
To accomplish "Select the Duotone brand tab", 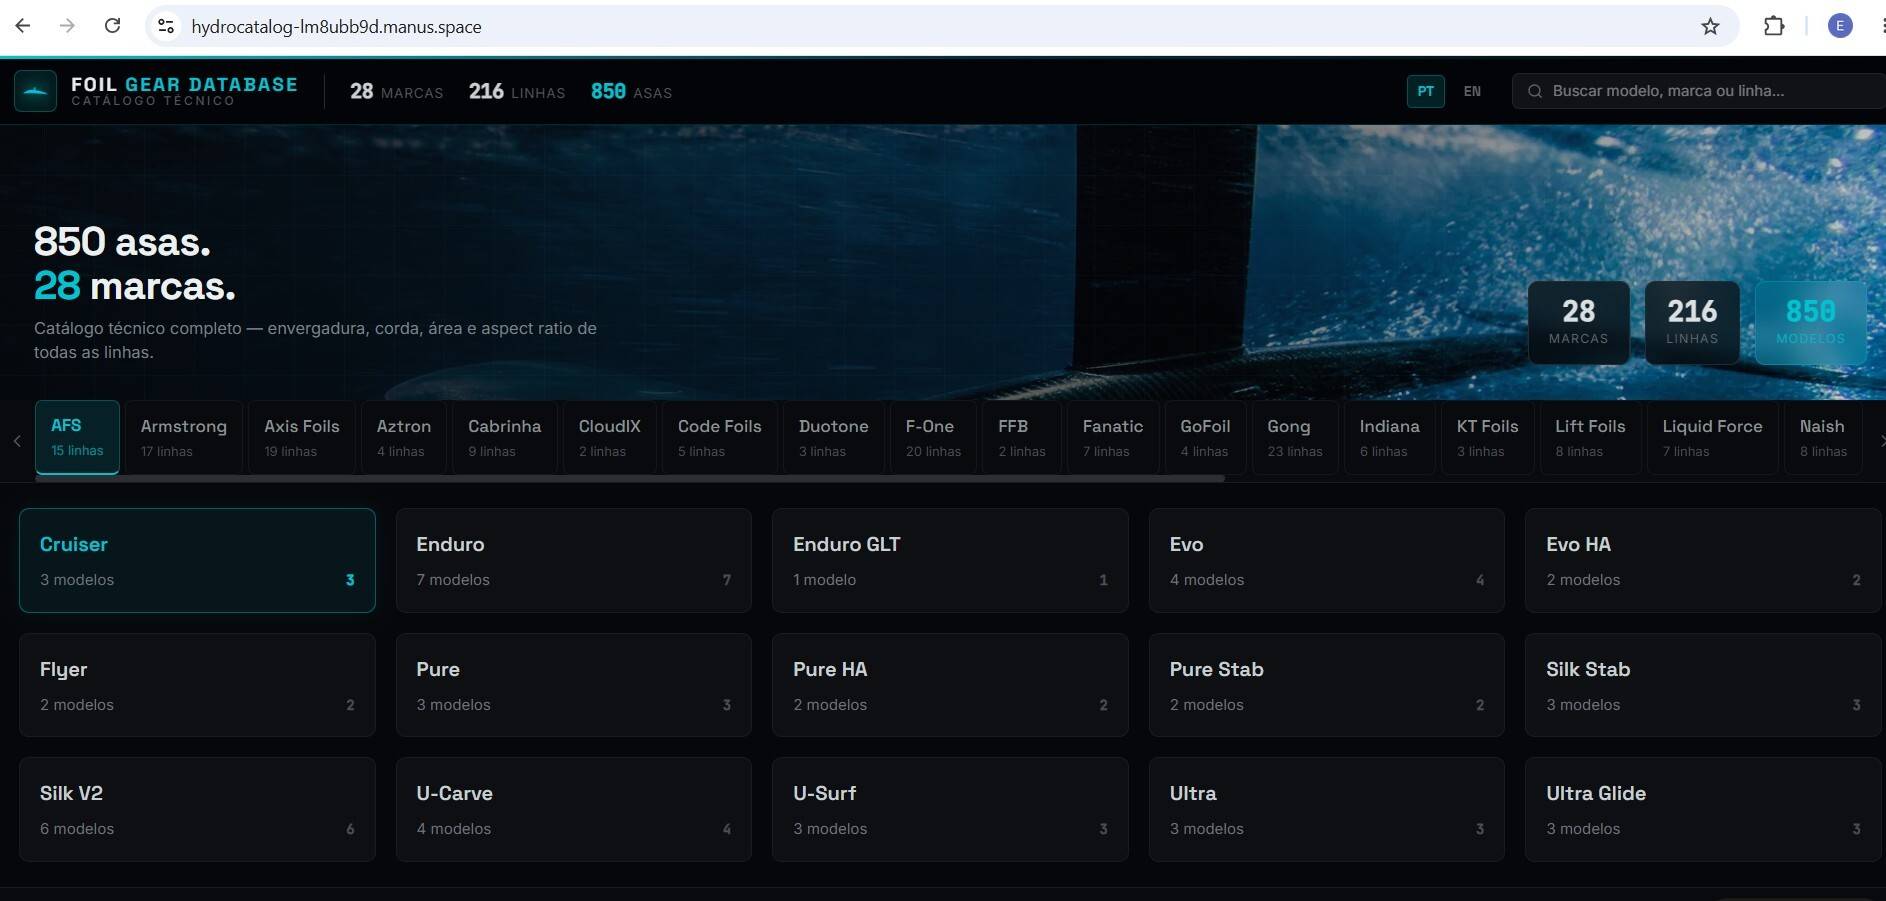I will 834,437.
